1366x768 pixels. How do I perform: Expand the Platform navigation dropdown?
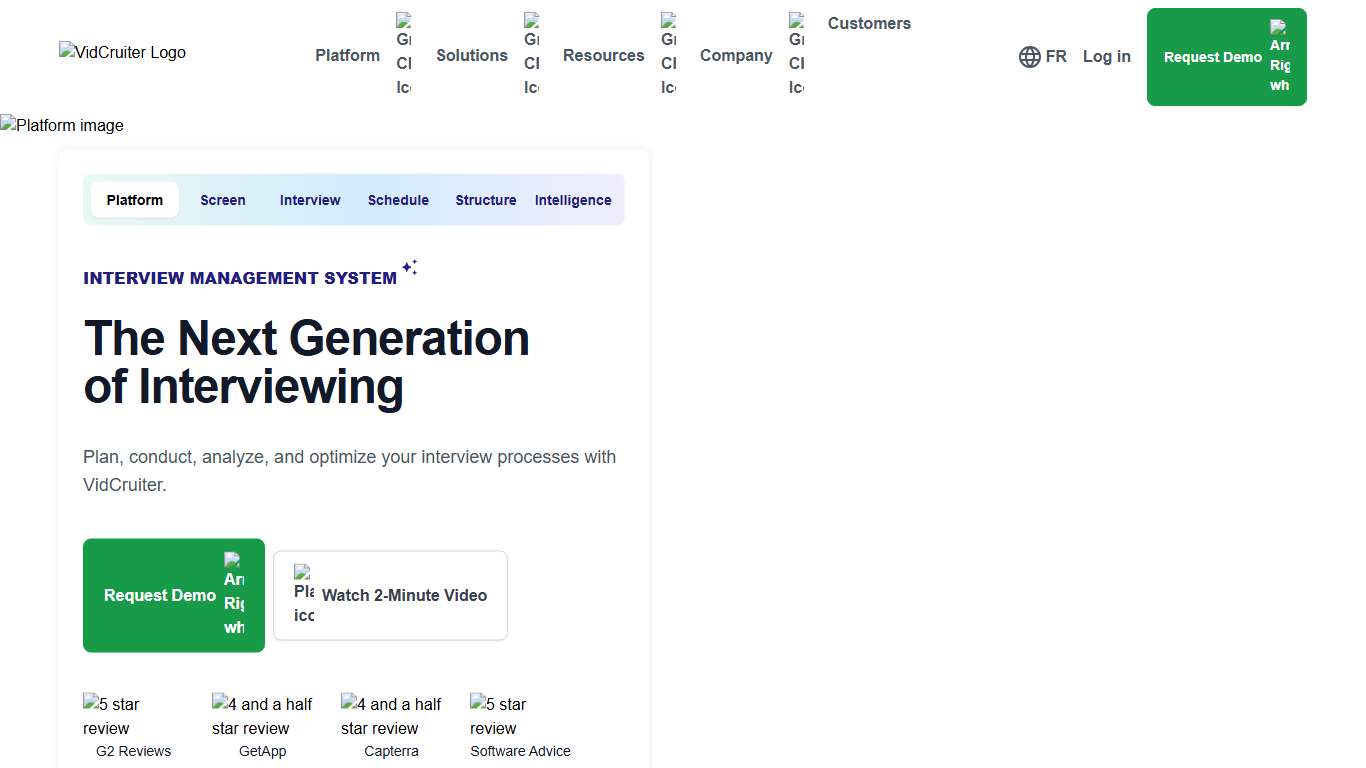404,55
